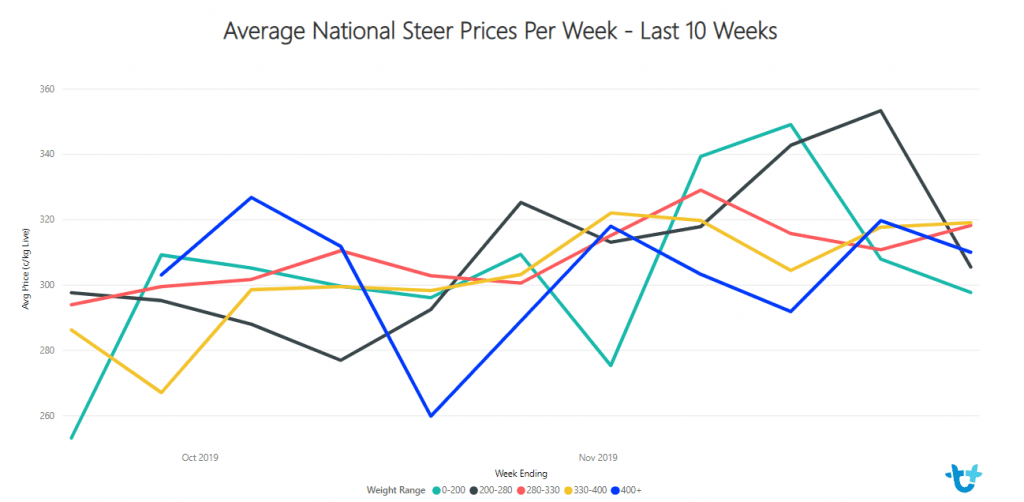Select the dark grey 200-280 legend marker
1024x502 pixels.
472,490
